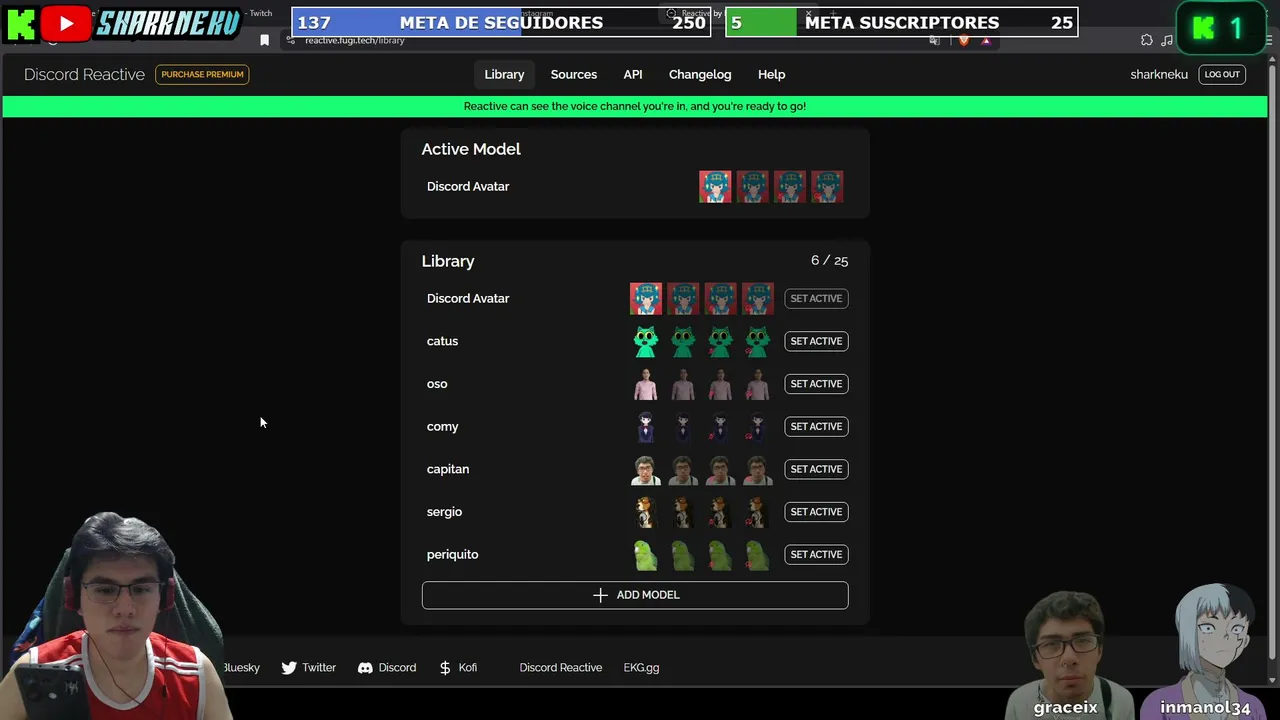Image resolution: width=1280 pixels, height=720 pixels.
Task: Click the ADD MODEL button
Action: (635, 595)
